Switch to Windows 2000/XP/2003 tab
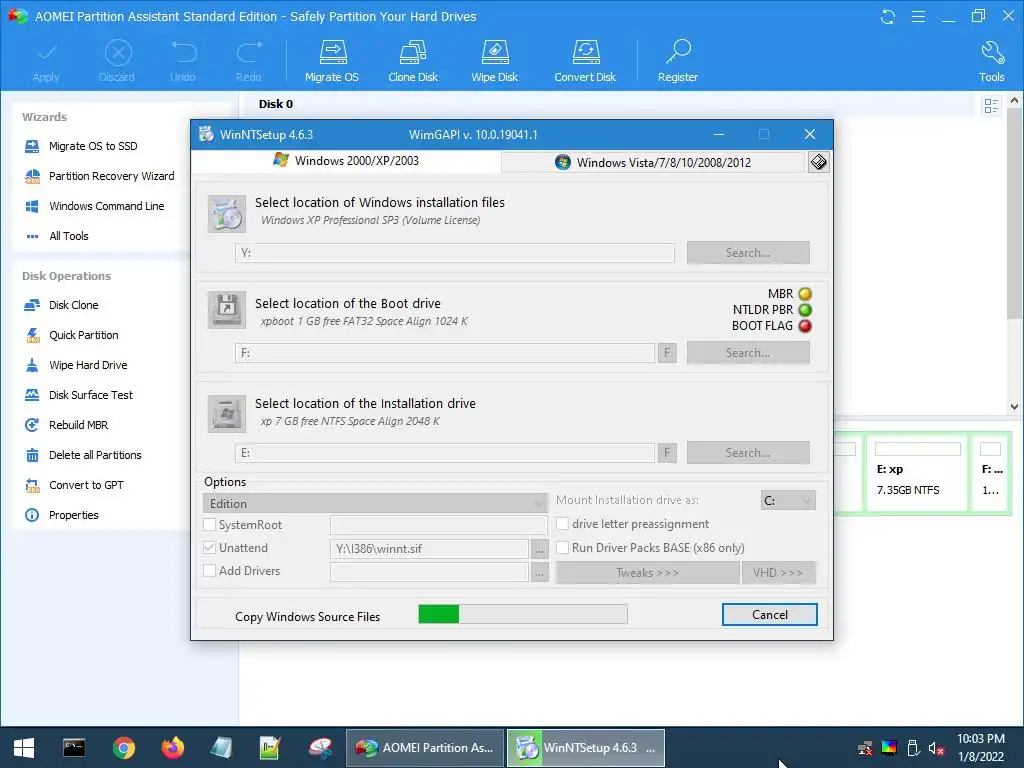Image resolution: width=1024 pixels, height=768 pixels. 347,161
